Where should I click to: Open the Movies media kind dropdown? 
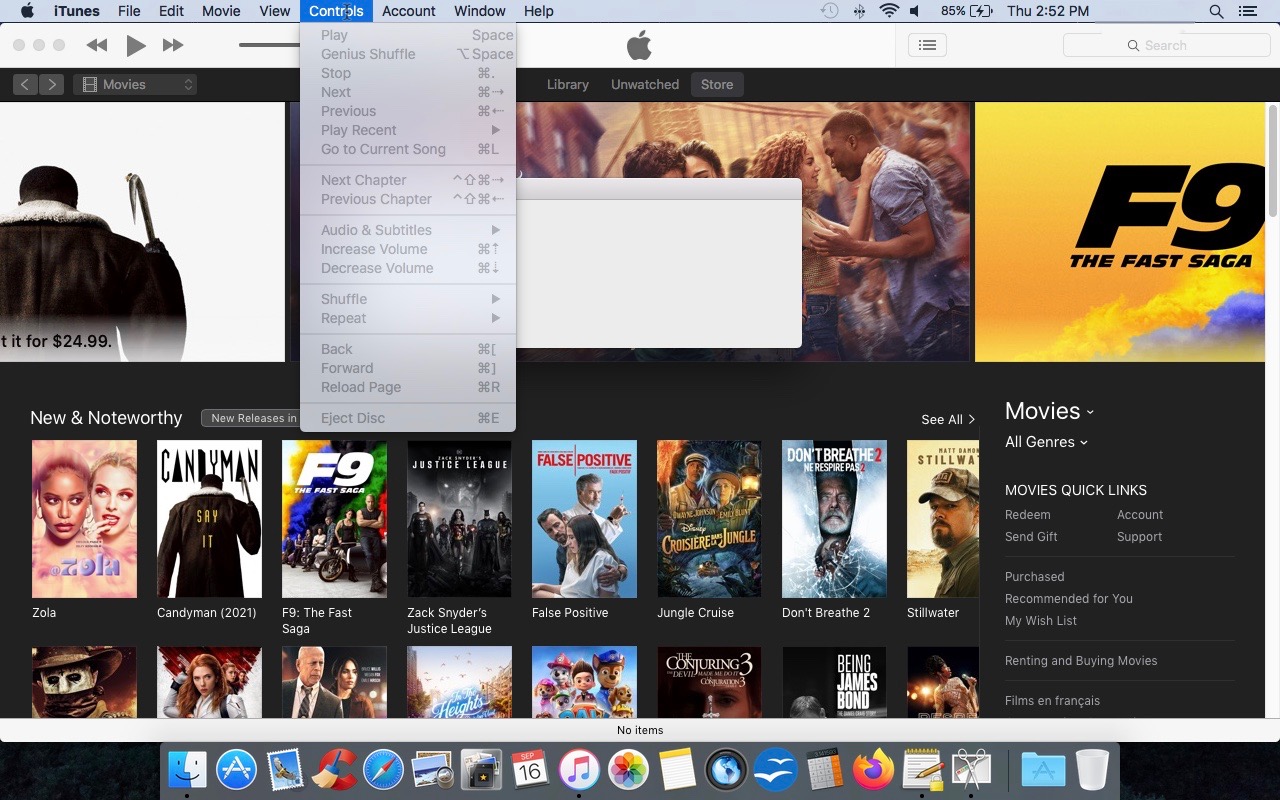[135, 84]
